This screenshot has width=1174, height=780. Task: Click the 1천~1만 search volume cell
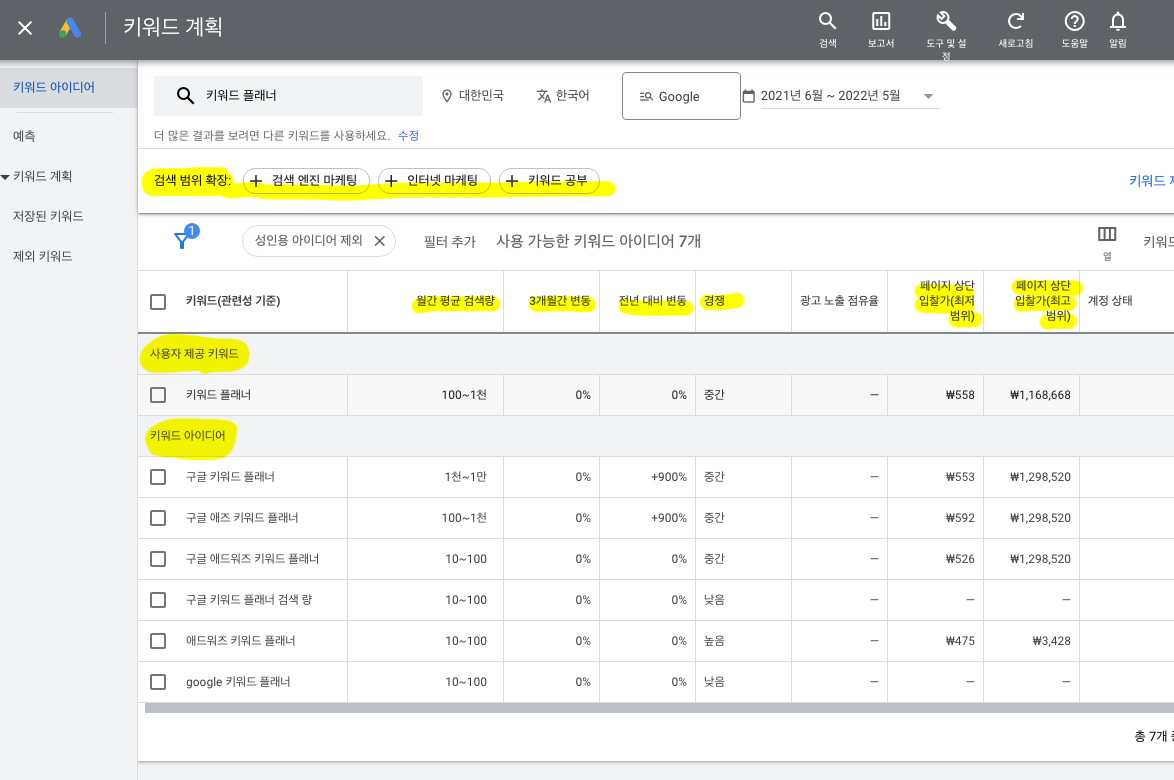(x=465, y=477)
